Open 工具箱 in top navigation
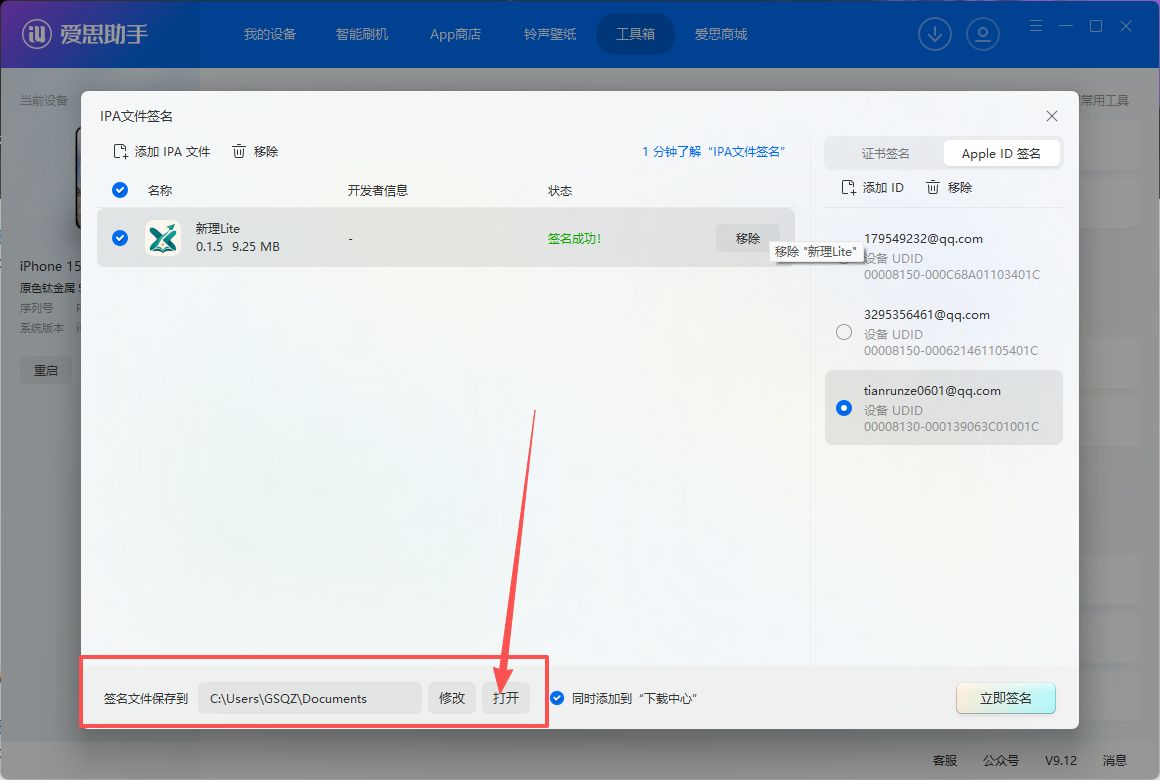Viewport: 1160px width, 780px height. [x=635, y=34]
